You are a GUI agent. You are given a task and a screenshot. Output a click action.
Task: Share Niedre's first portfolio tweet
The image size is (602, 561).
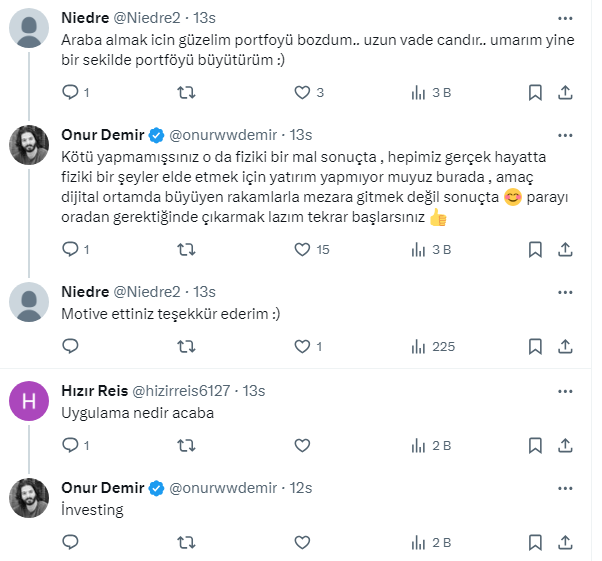tap(565, 92)
